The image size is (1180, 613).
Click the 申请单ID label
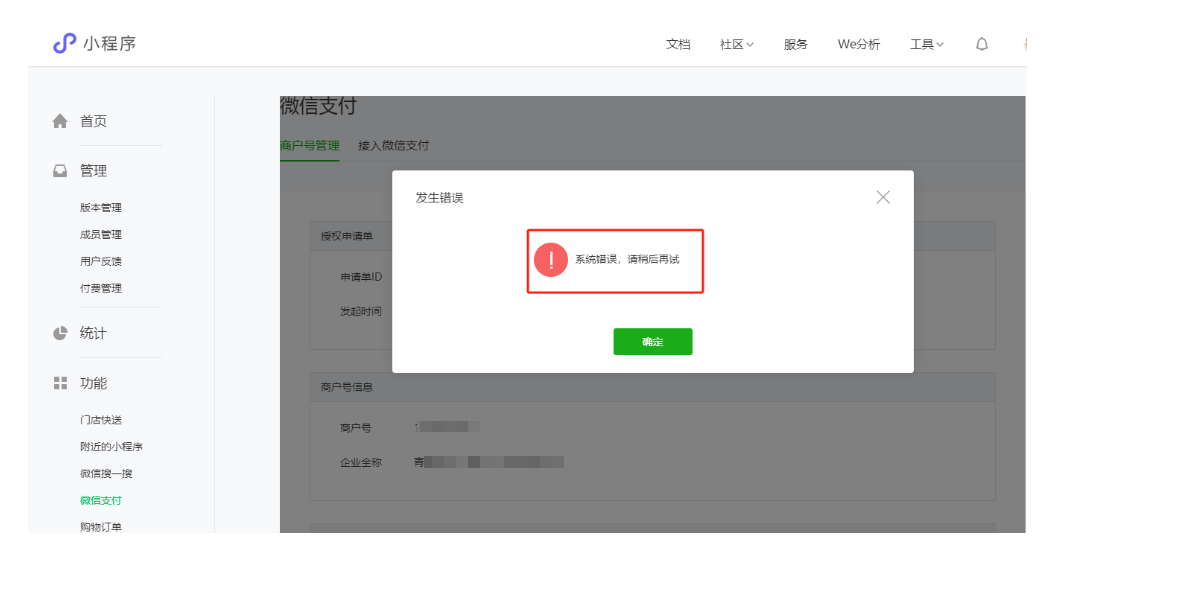361,277
